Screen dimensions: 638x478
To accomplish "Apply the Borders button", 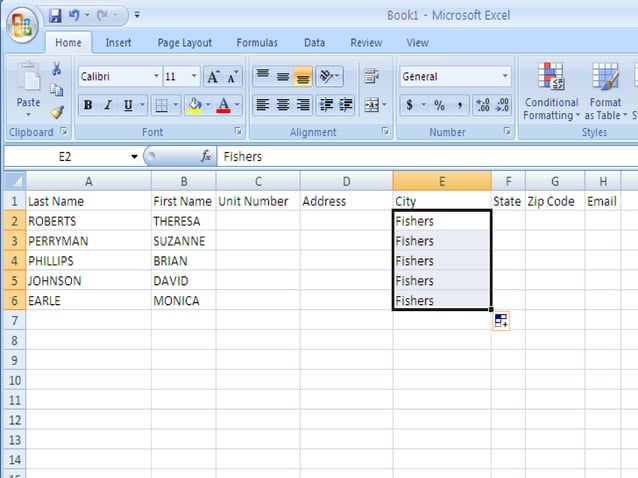I will coord(162,105).
